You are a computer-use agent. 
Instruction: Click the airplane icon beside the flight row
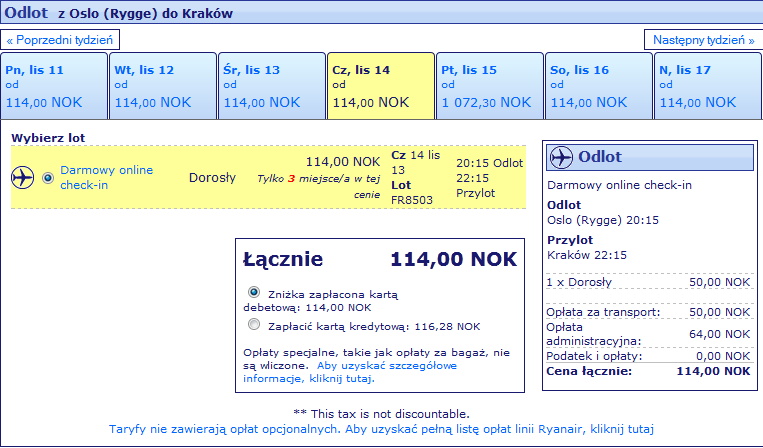(22, 178)
